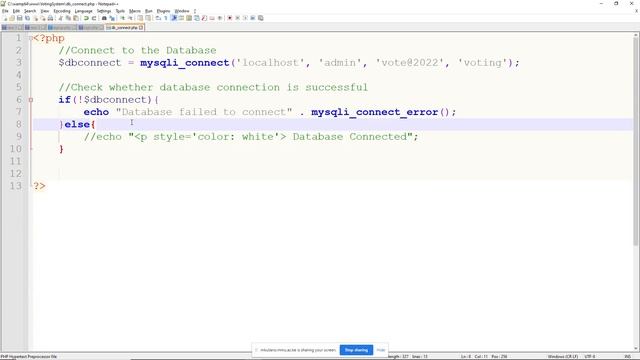Create a new document via toolbar
The width and height of the screenshot is (640, 360).
point(5,18)
